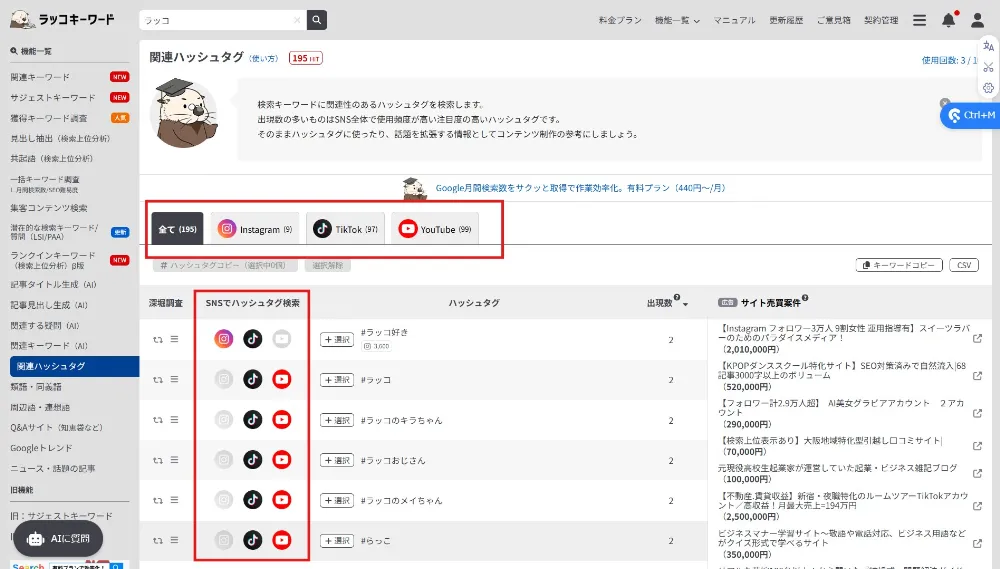Open external link for 2,010,000円 listing
This screenshot has width=1000, height=569.
[977, 339]
